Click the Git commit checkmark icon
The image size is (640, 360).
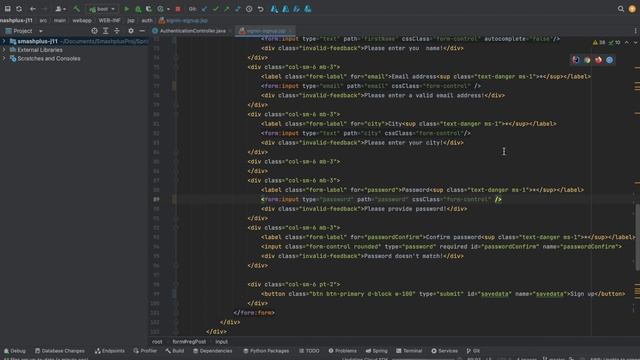point(216,9)
